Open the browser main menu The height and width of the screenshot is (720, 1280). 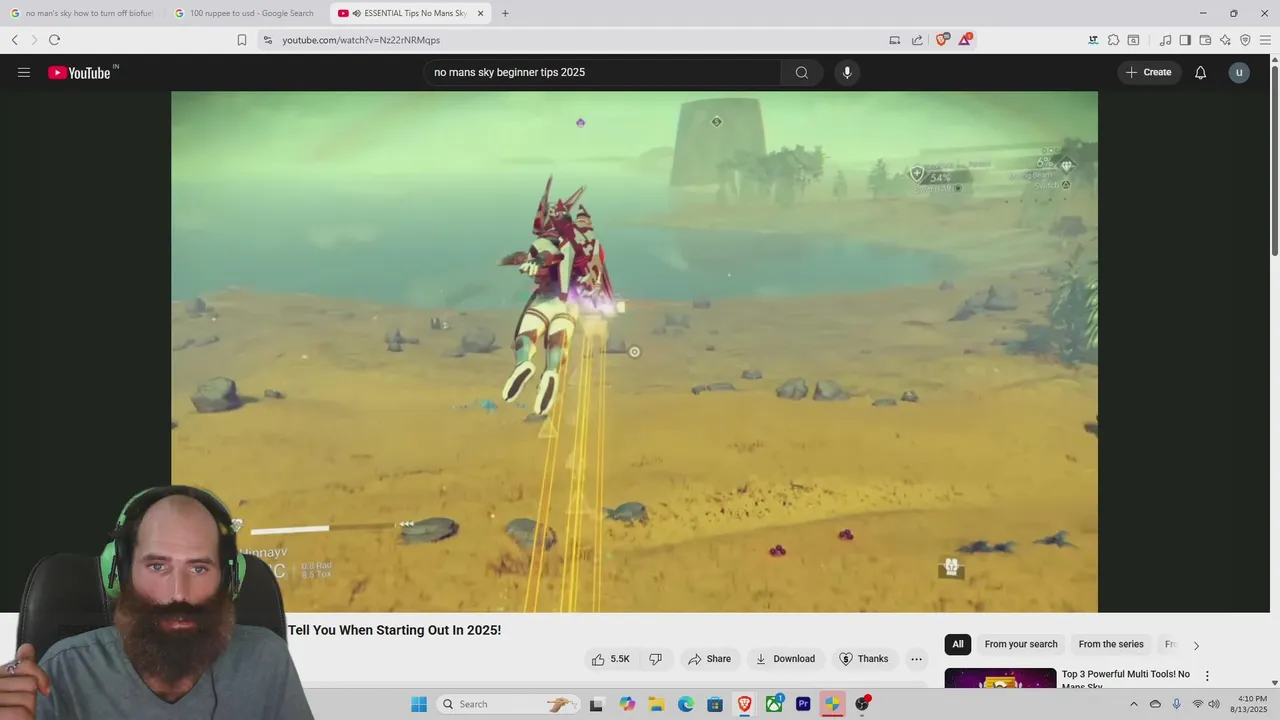coord(1265,40)
